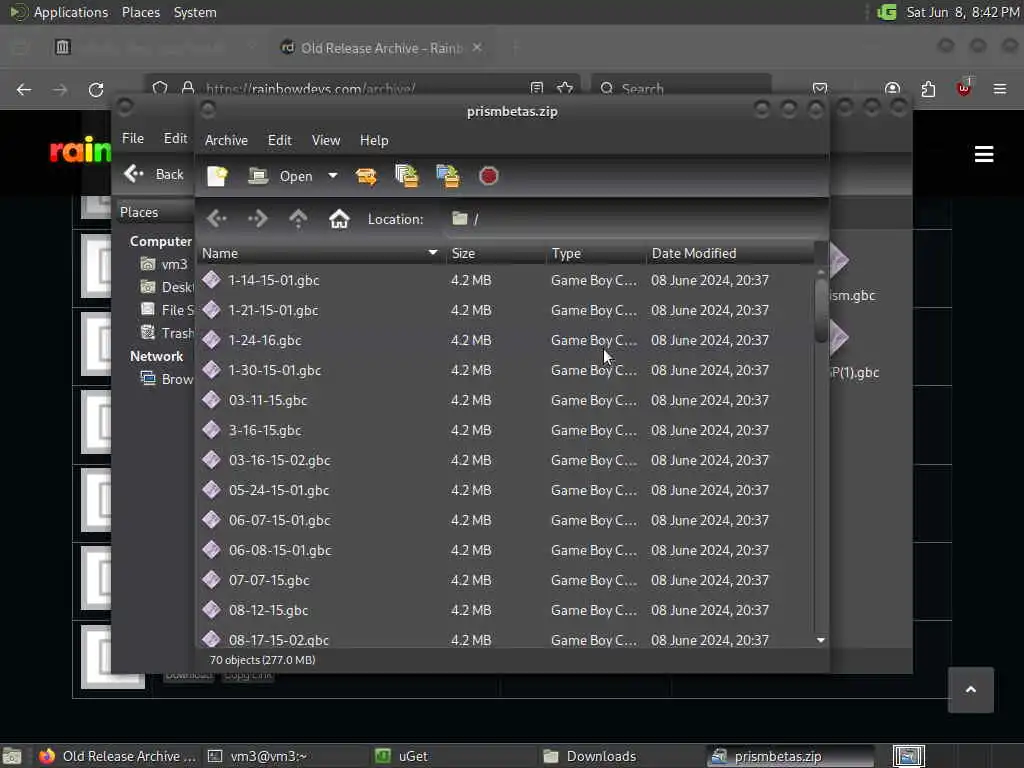Select file 1-30-15-01.gbc
Screen dimensions: 1024x768
(x=506, y=370)
